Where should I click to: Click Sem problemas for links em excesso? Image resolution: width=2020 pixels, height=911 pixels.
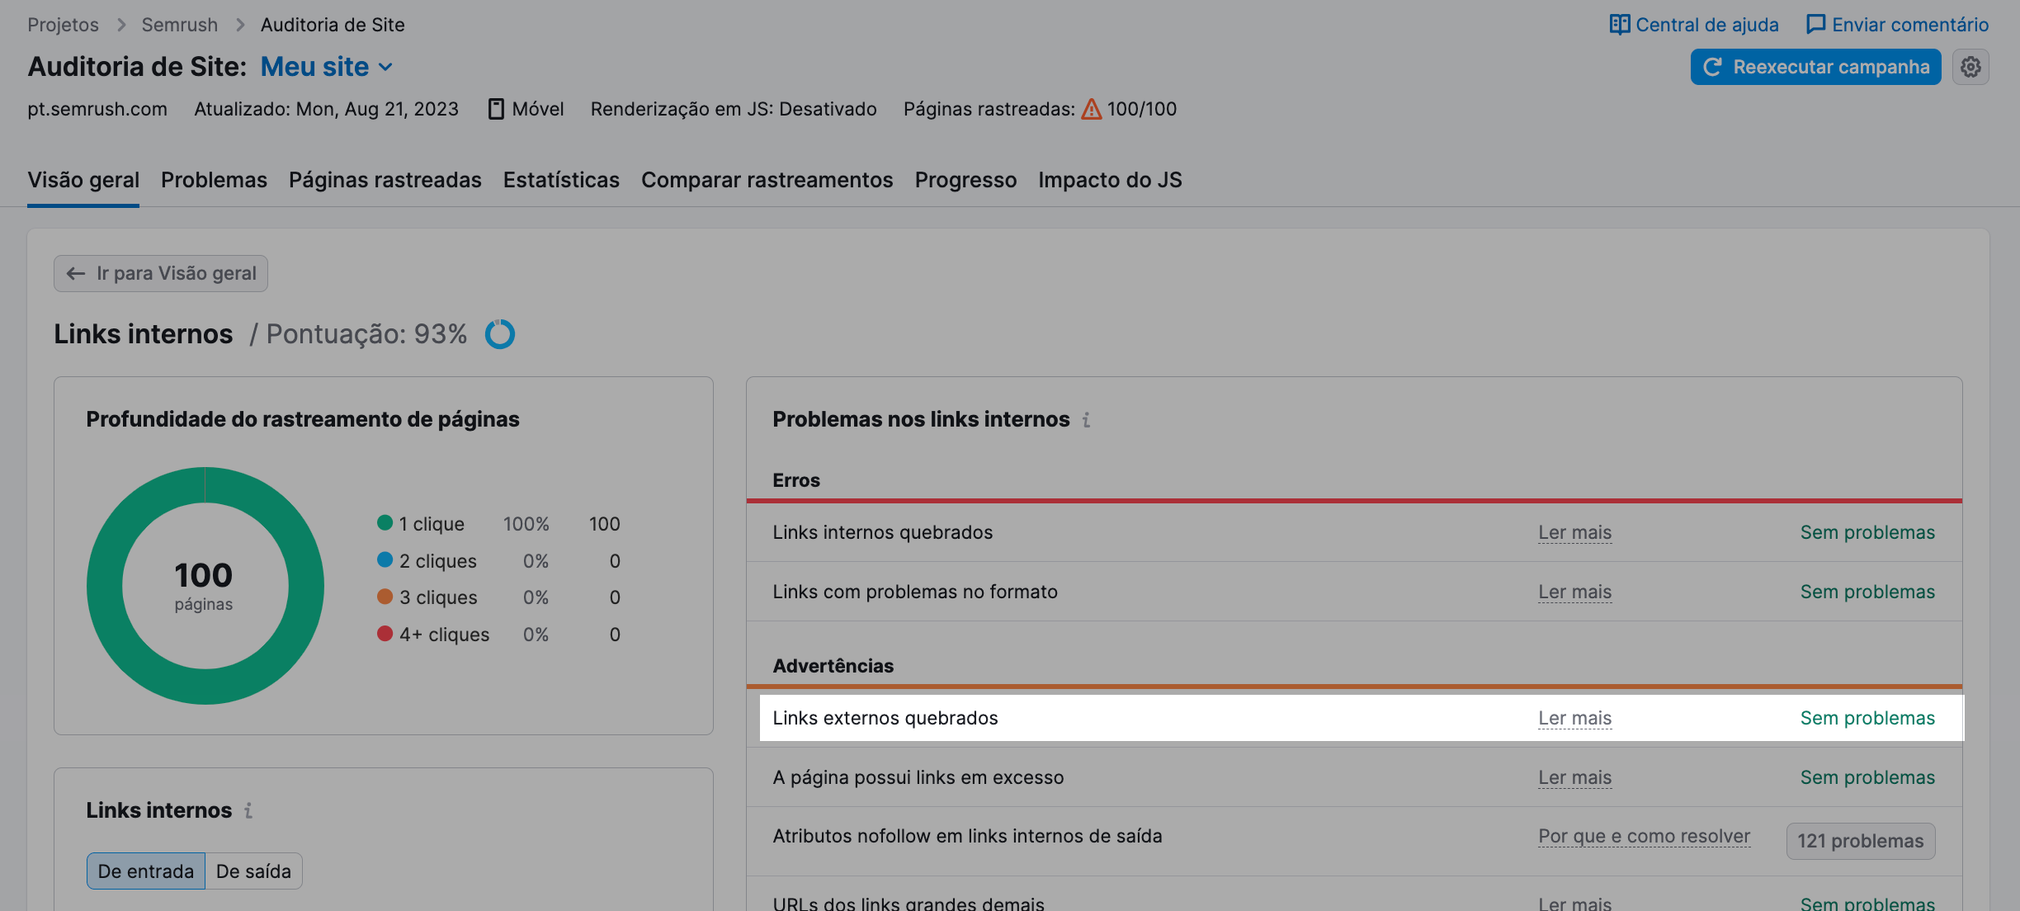tap(1867, 777)
